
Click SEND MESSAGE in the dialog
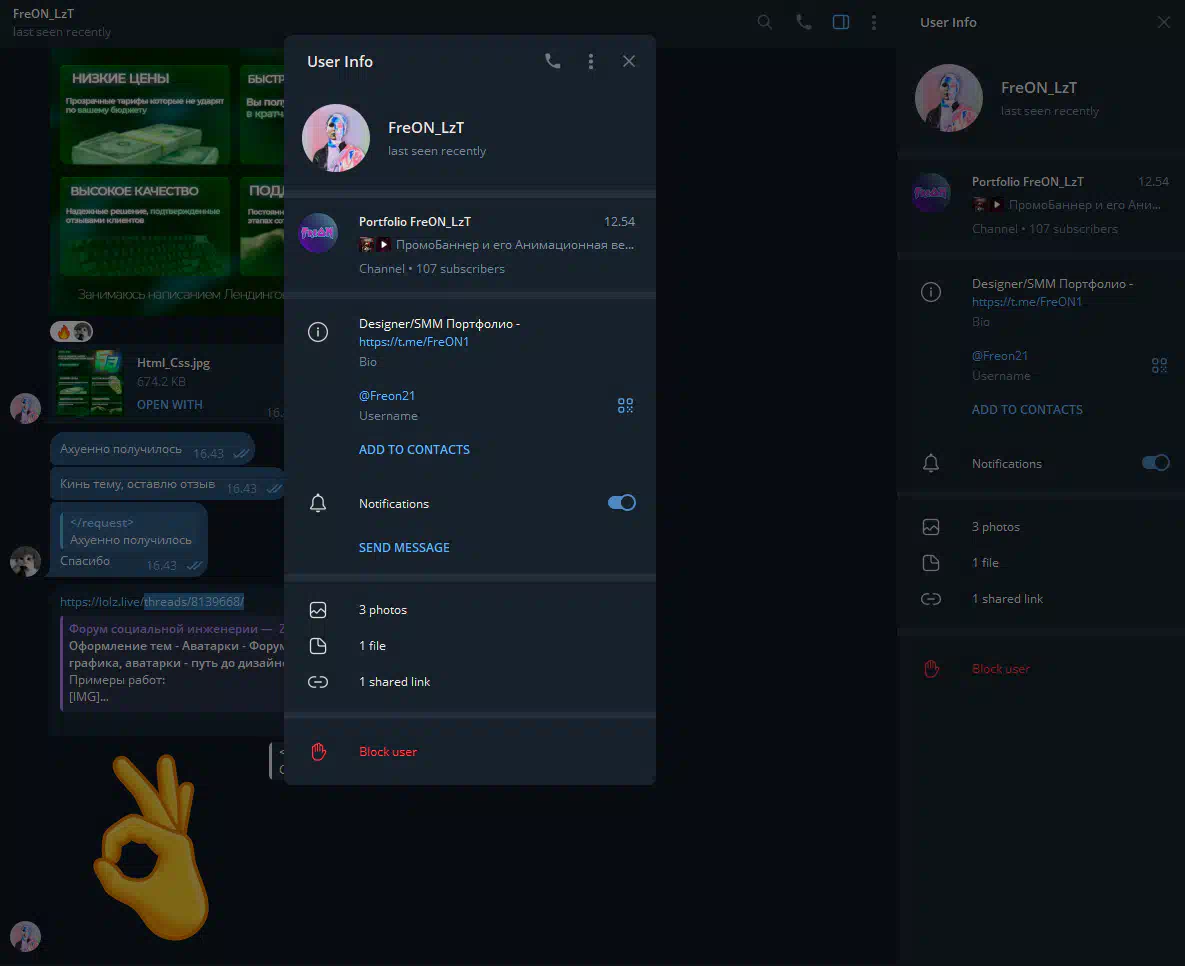coord(404,548)
